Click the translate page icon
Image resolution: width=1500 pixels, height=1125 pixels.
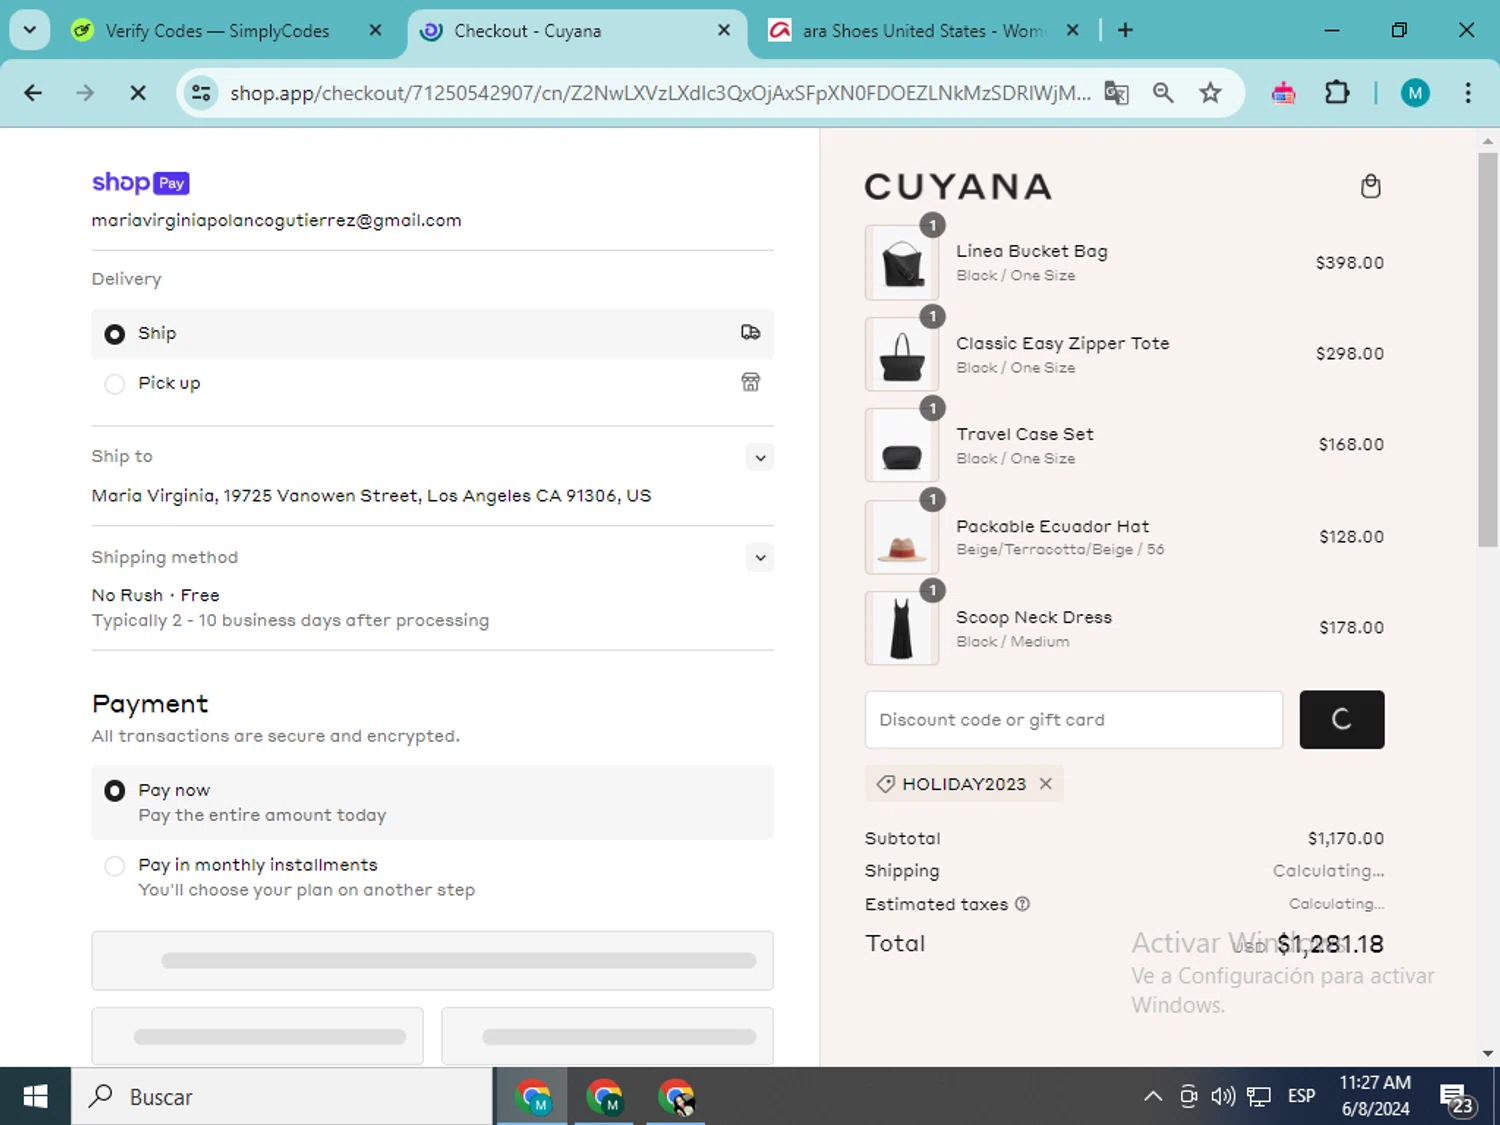(x=1116, y=93)
